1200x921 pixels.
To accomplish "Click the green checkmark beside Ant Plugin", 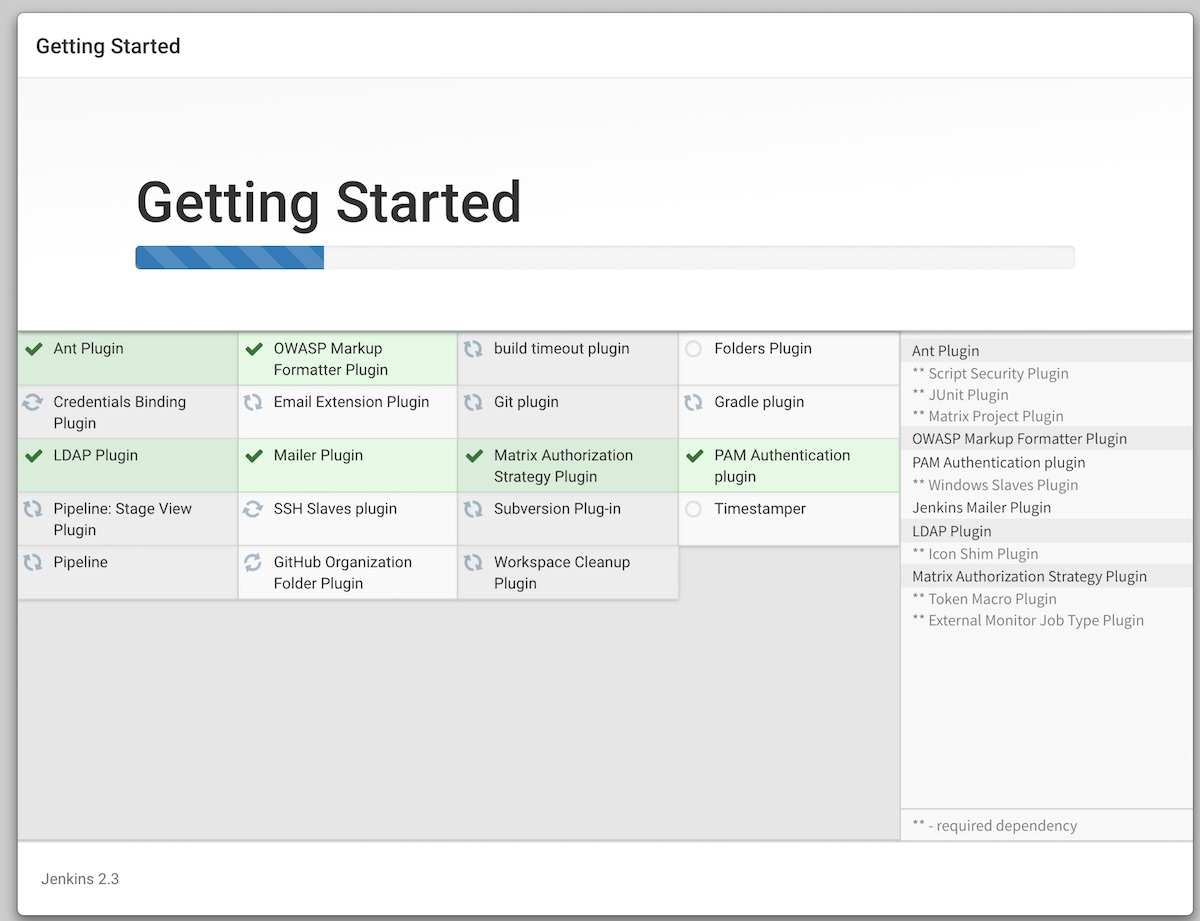I will point(34,349).
